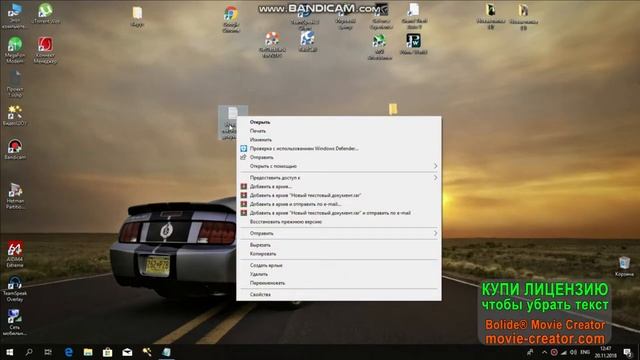640x360 pixels.
Task: Open File Explorer from the taskbar
Action: pyautogui.click(x=88, y=352)
